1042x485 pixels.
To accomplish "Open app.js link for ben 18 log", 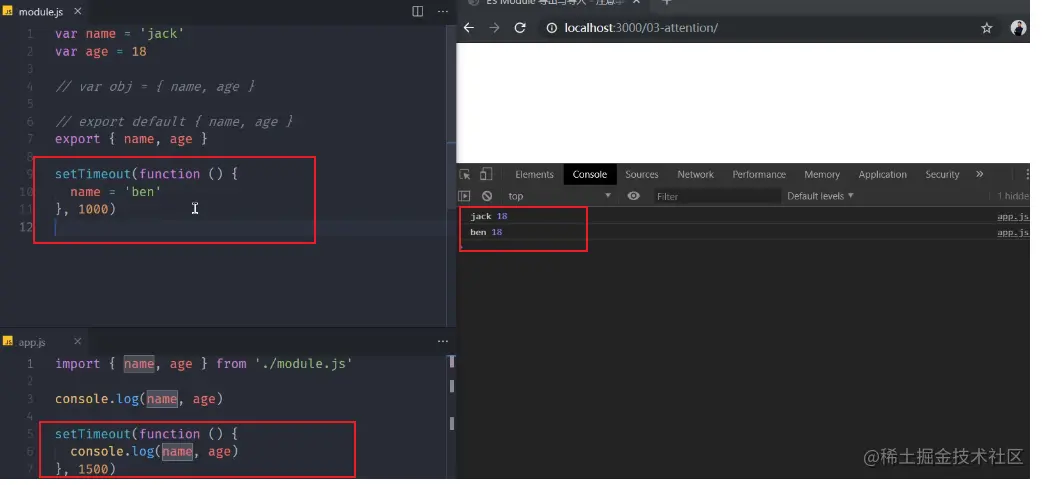I will 1013,233.
